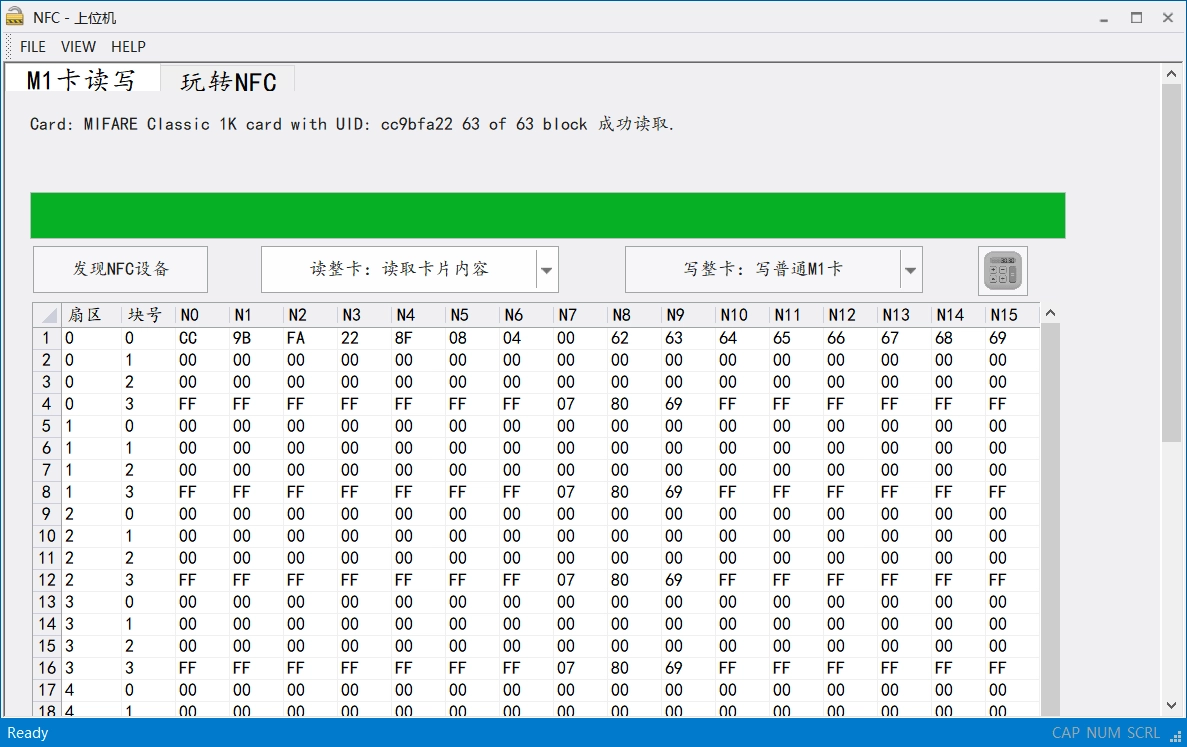Click the 扇区 column header
This screenshot has height=747, width=1187.
pyautogui.click(x=92, y=315)
